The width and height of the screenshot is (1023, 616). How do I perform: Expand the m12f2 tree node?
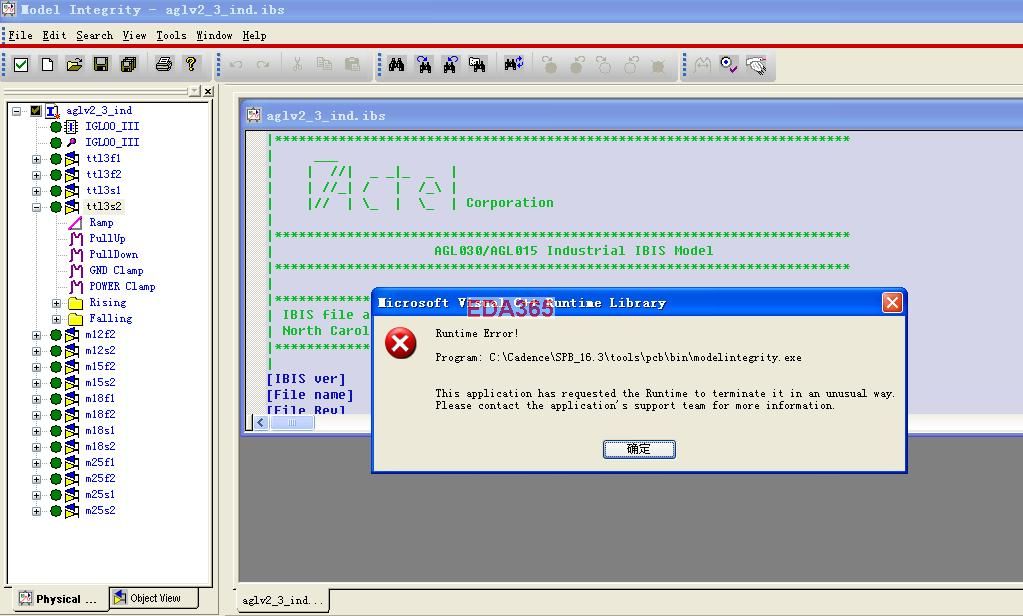click(37, 335)
